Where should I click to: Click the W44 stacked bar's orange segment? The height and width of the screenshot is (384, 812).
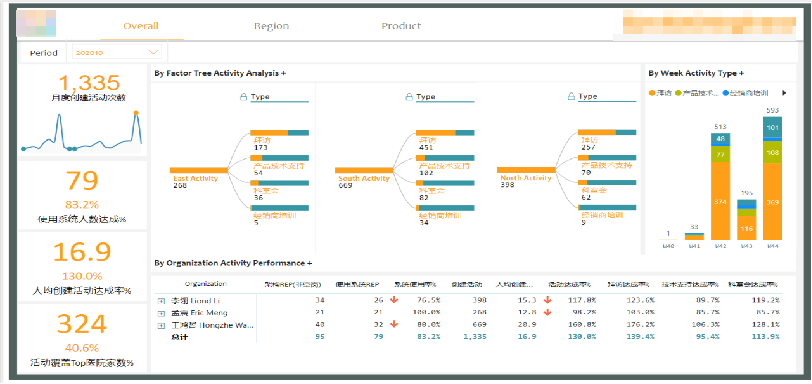tap(772, 202)
